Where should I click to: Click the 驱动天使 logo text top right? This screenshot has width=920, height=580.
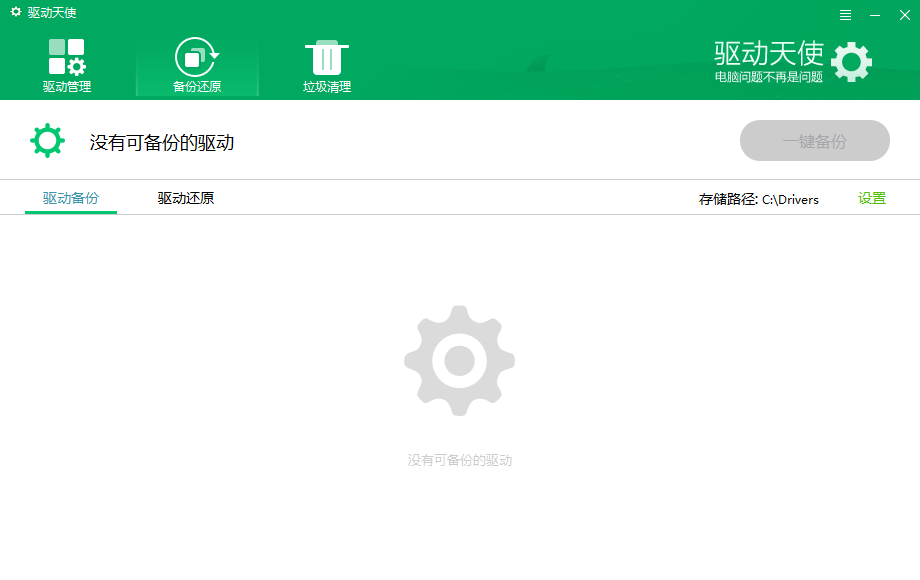pos(769,55)
